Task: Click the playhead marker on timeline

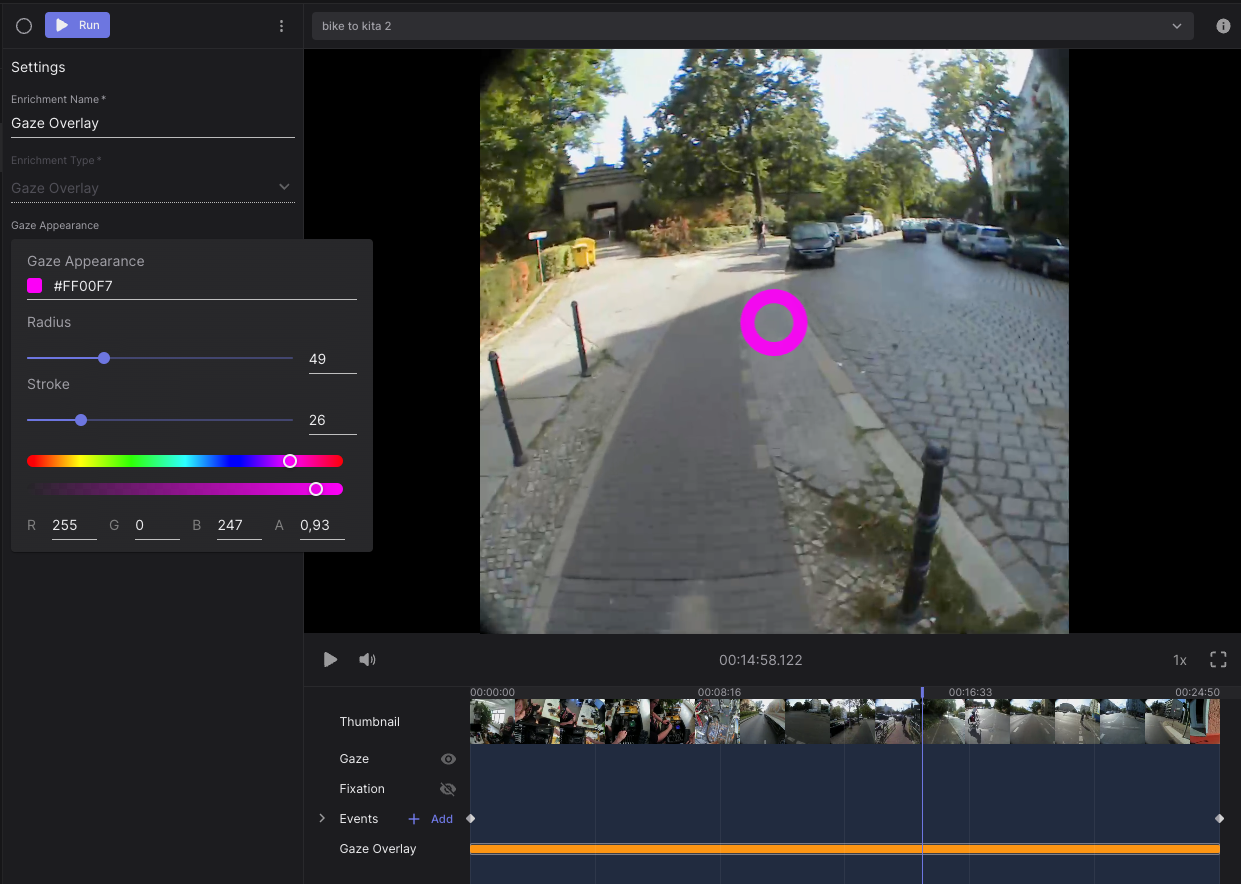Action: [x=922, y=692]
